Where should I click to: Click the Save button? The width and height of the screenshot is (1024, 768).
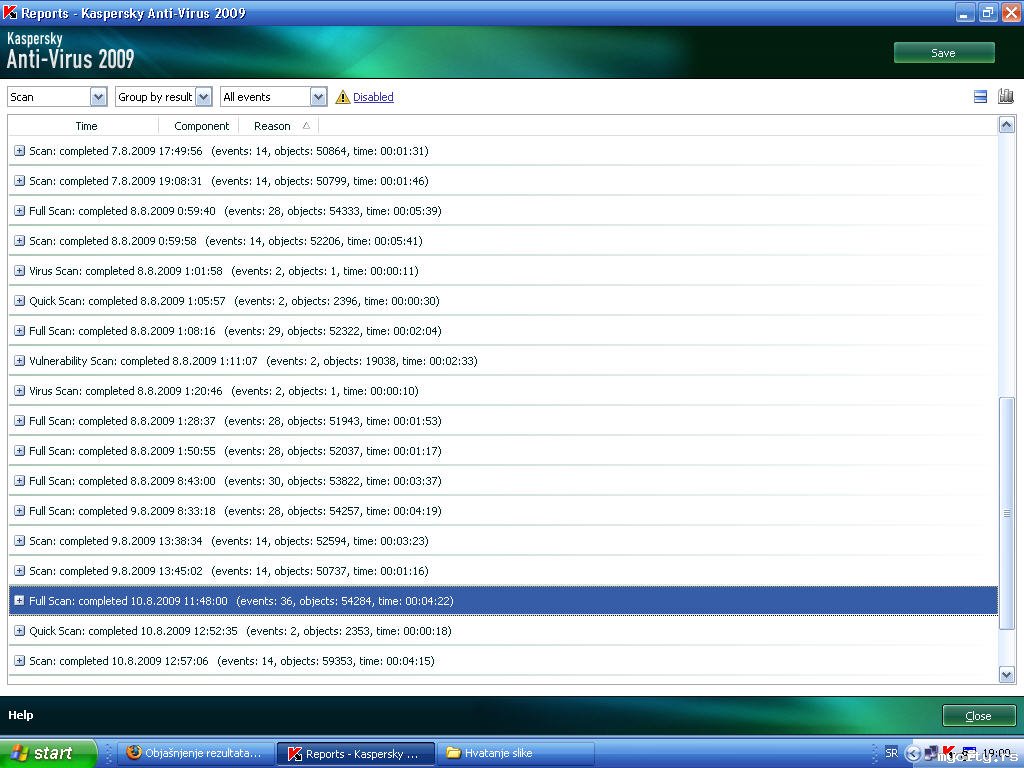point(944,53)
